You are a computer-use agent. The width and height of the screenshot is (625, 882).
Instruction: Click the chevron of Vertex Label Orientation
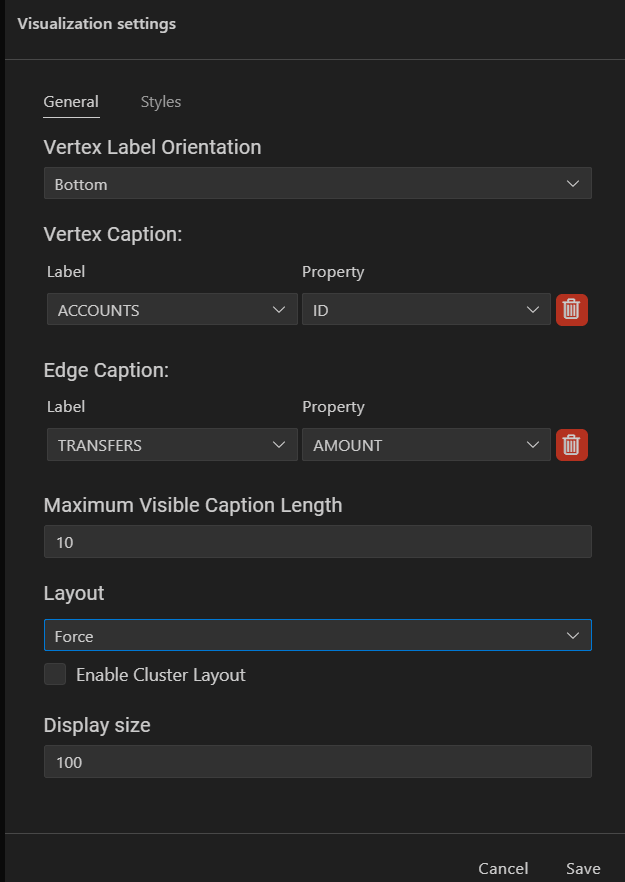point(573,184)
